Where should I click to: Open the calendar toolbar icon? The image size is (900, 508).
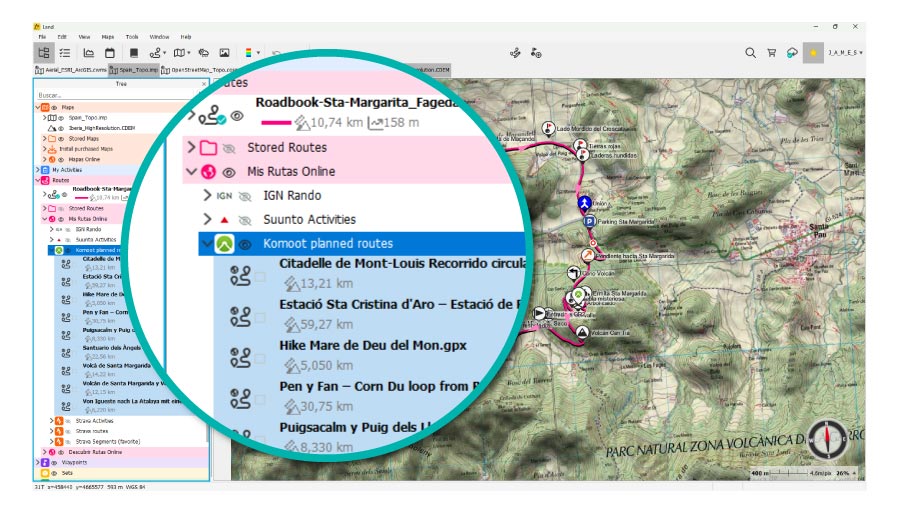[x=110, y=53]
